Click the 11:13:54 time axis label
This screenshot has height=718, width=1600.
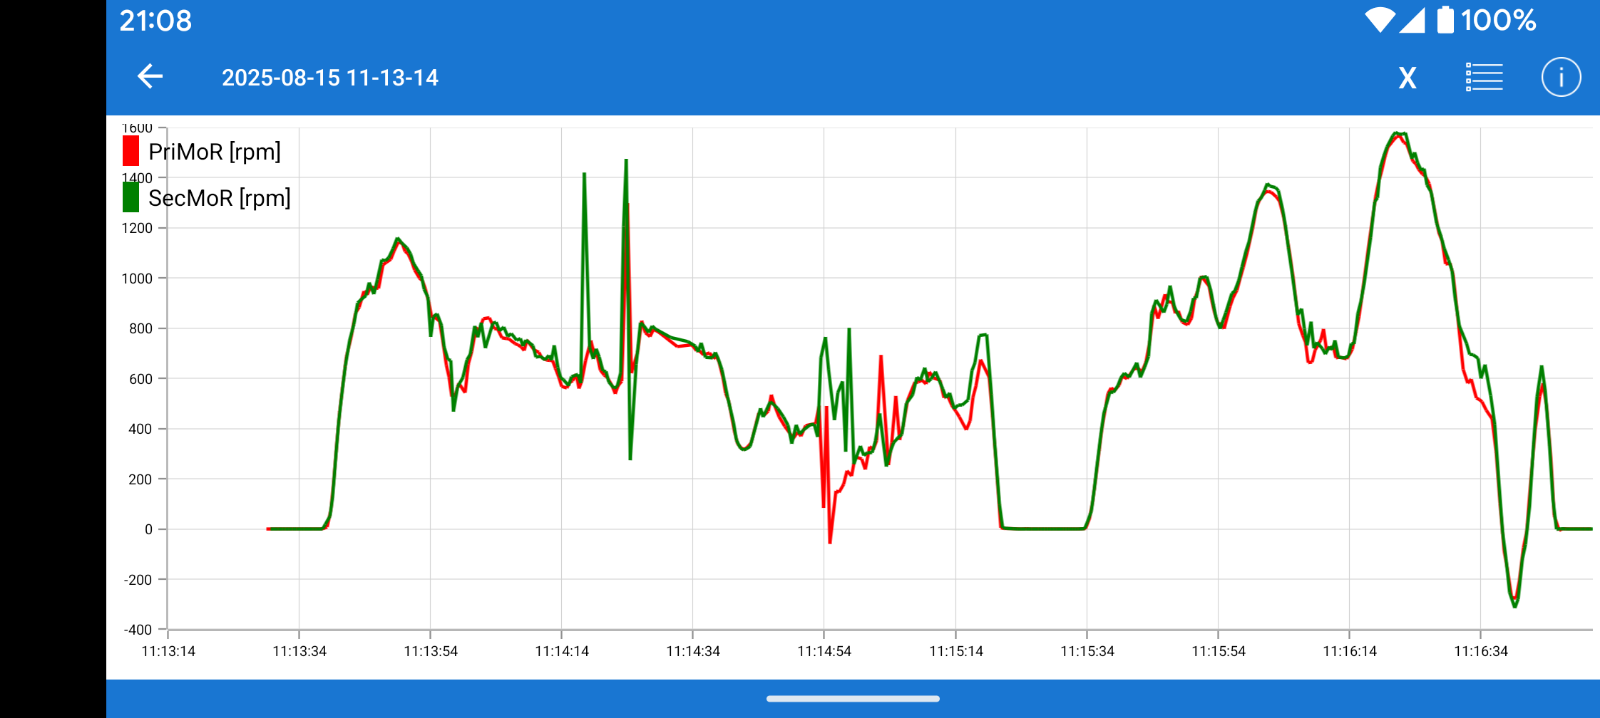pyautogui.click(x=431, y=651)
